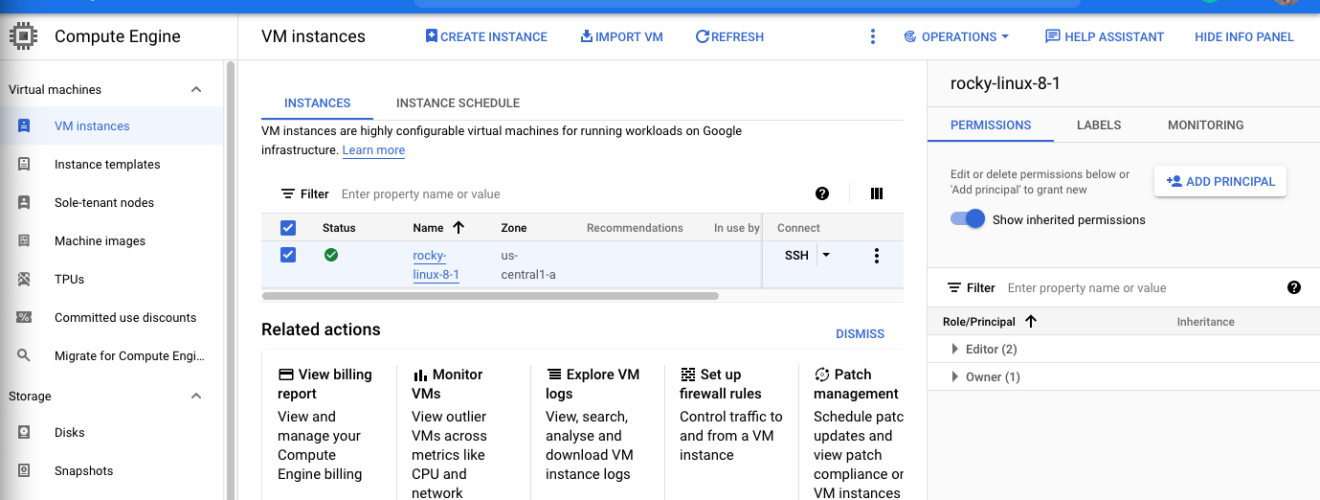
Task: Click the Inheritance column header
Action: pyautogui.click(x=1205, y=322)
